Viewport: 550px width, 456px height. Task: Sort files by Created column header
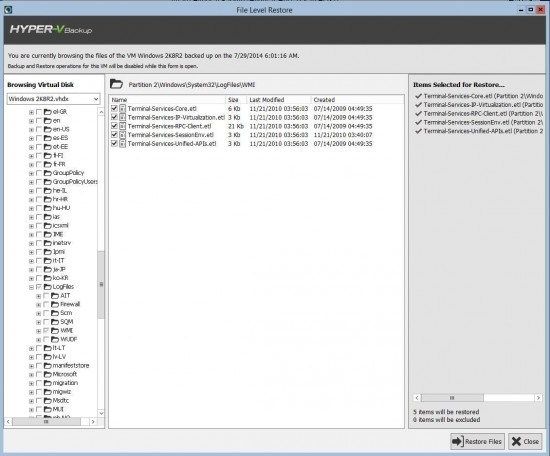click(x=357, y=100)
